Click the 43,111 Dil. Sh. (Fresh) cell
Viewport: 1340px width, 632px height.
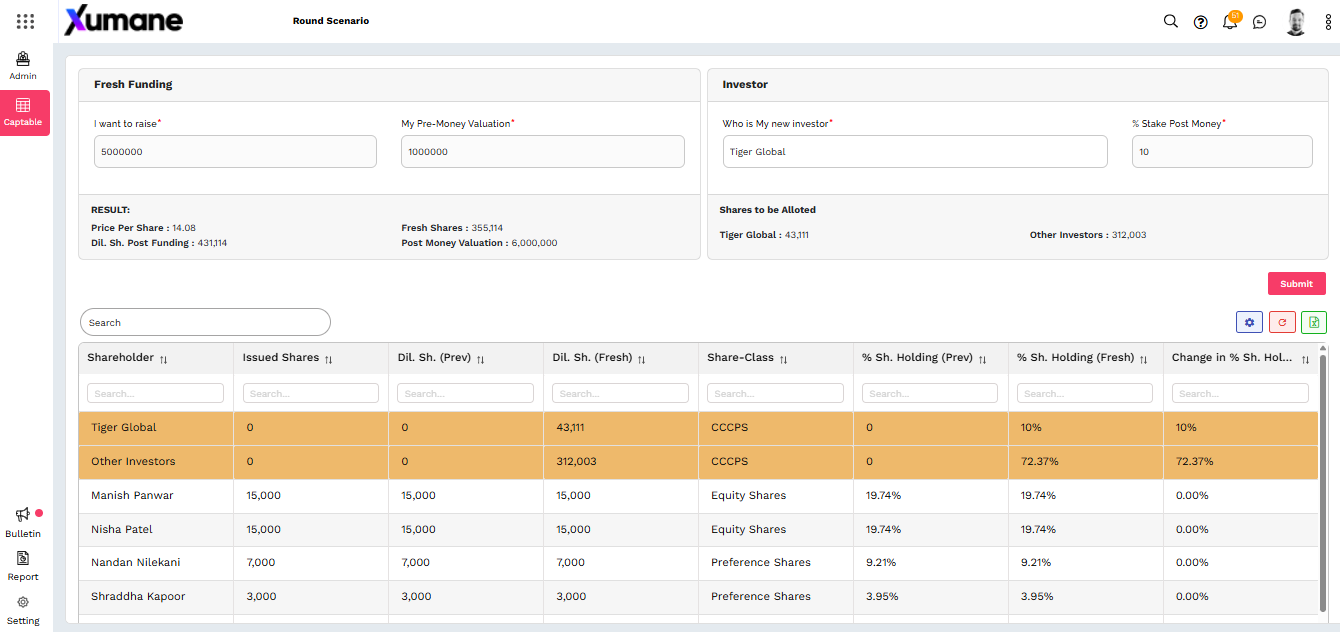pos(570,428)
